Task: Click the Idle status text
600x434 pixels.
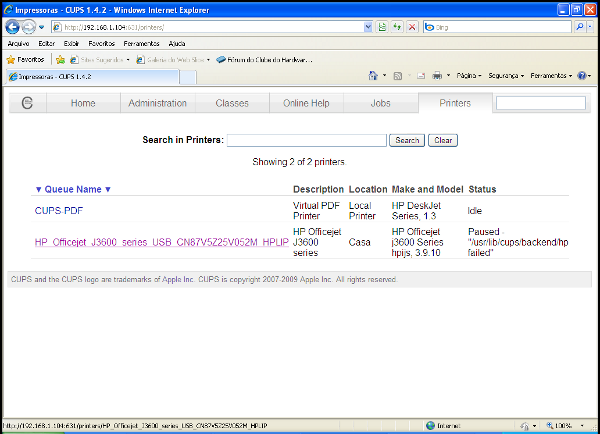Action: tap(474, 210)
